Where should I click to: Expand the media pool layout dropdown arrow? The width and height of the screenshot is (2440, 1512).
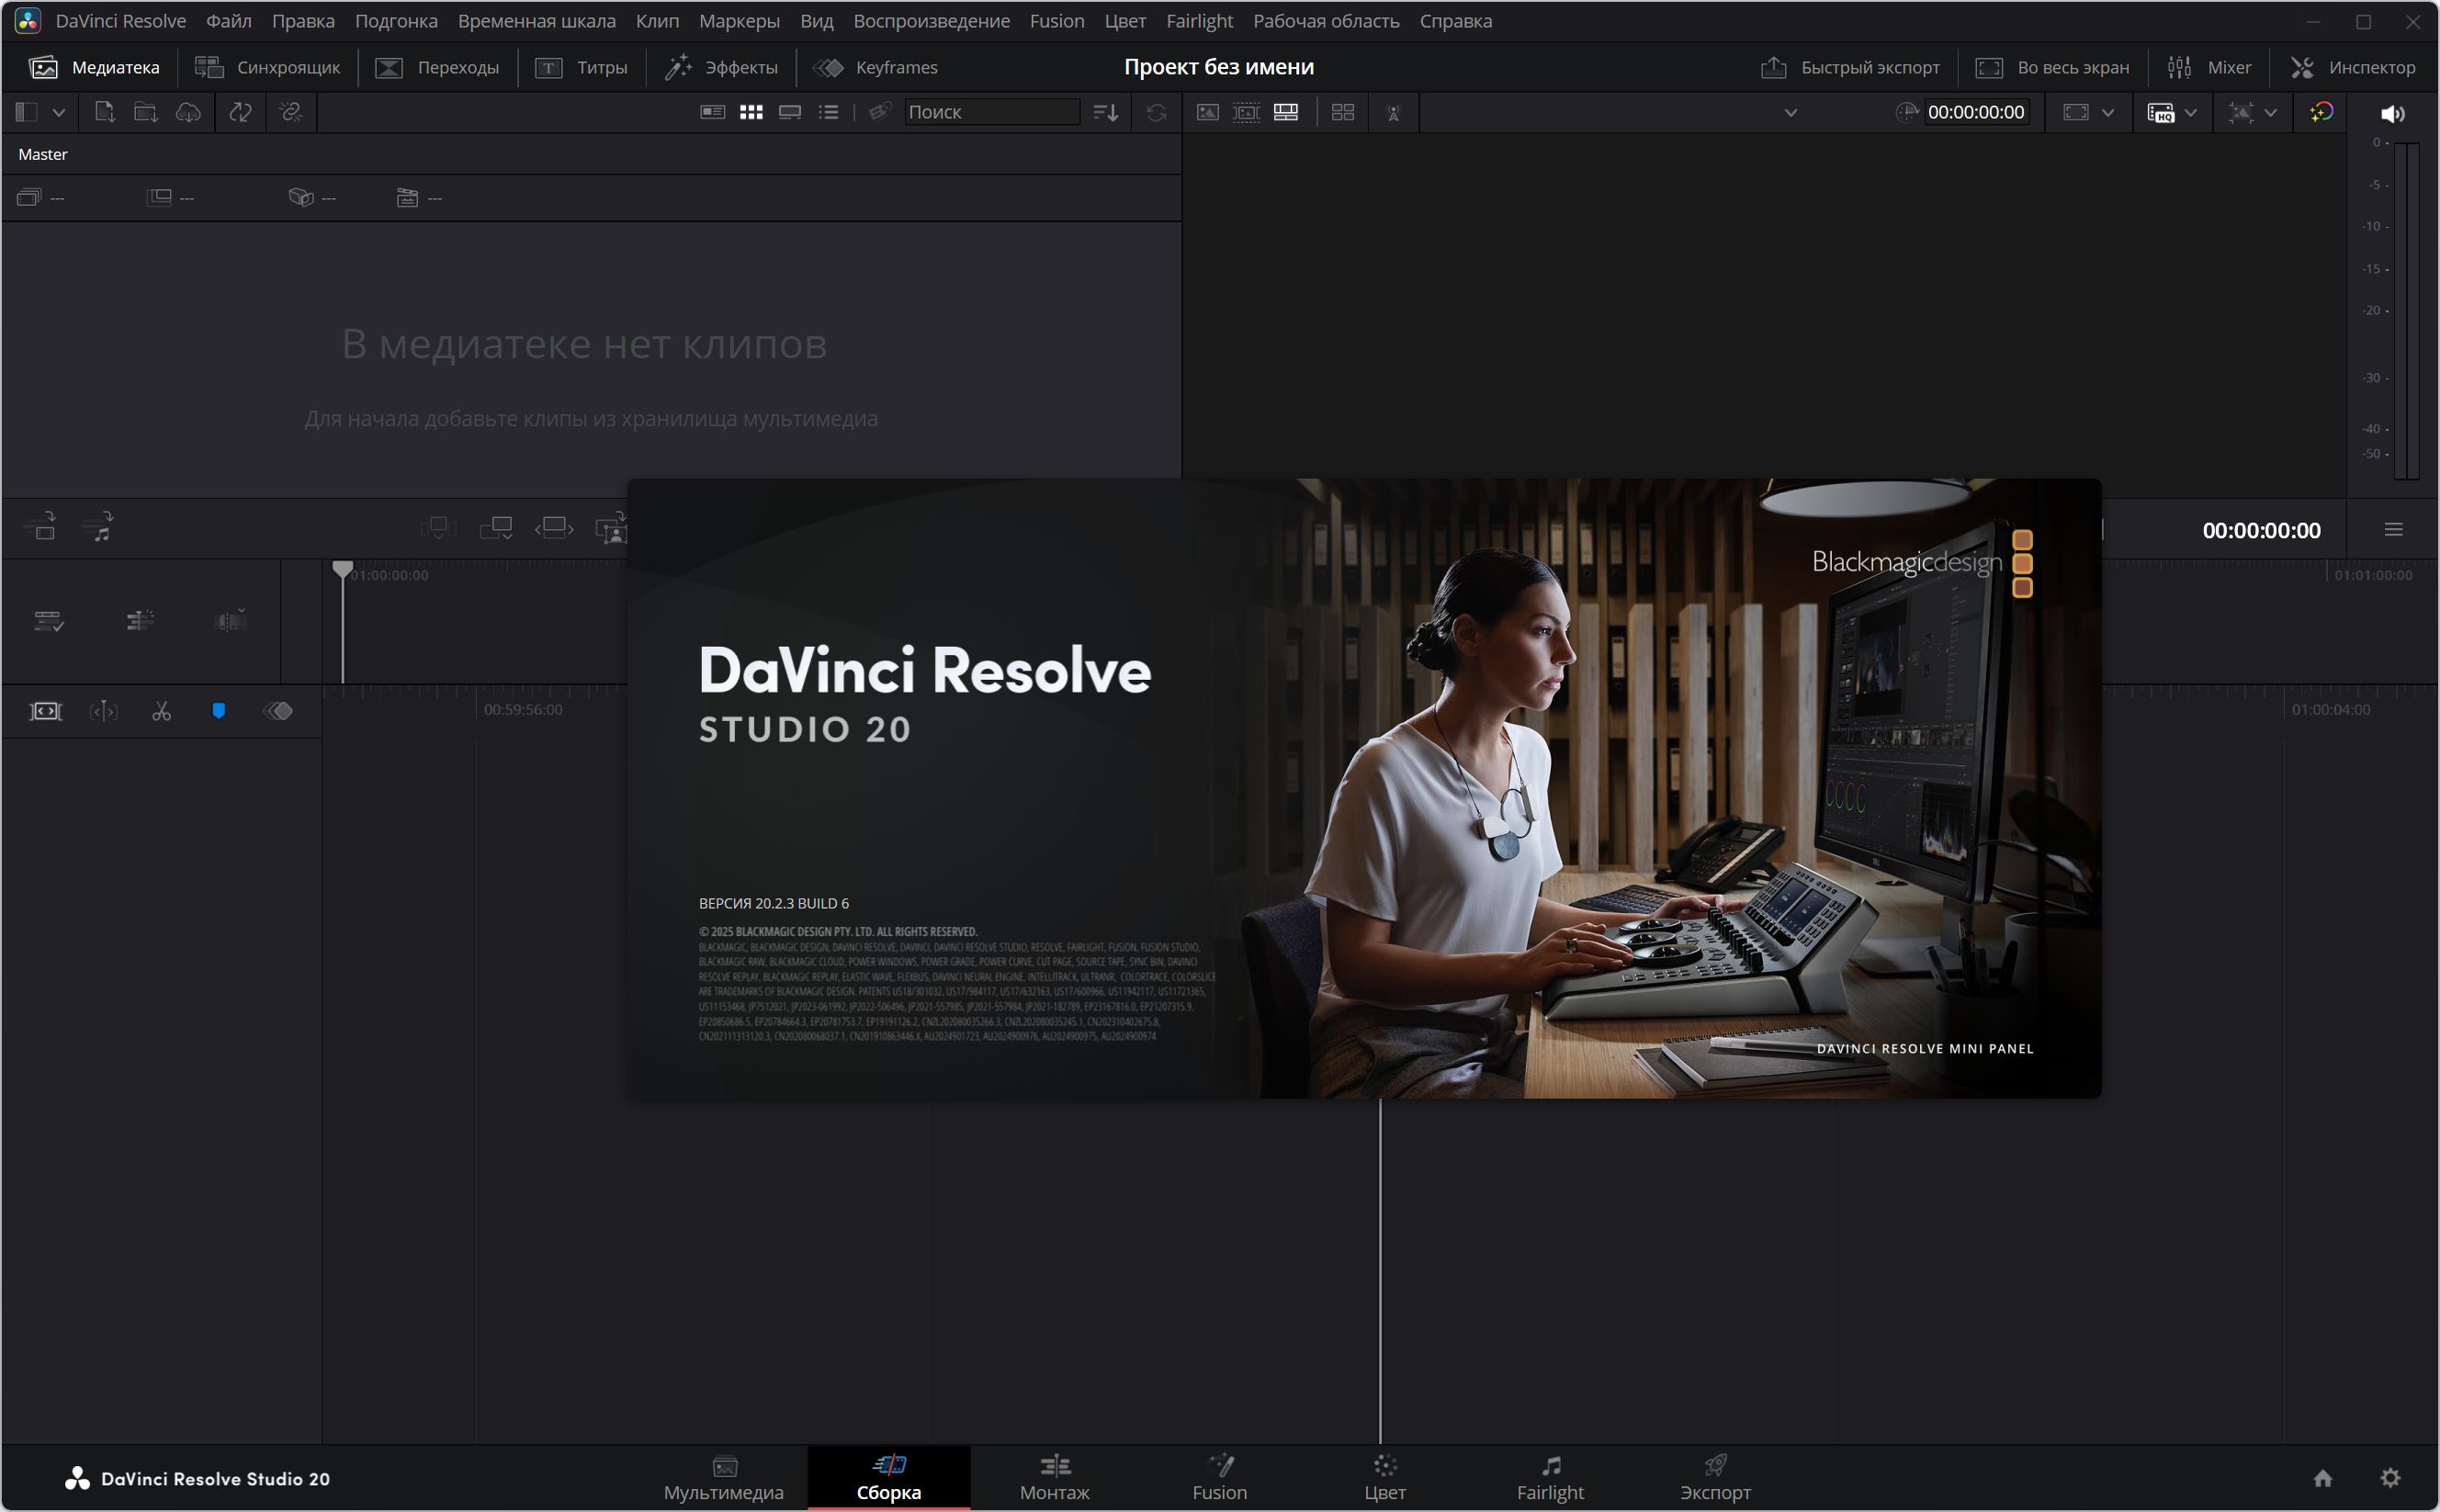[x=59, y=112]
